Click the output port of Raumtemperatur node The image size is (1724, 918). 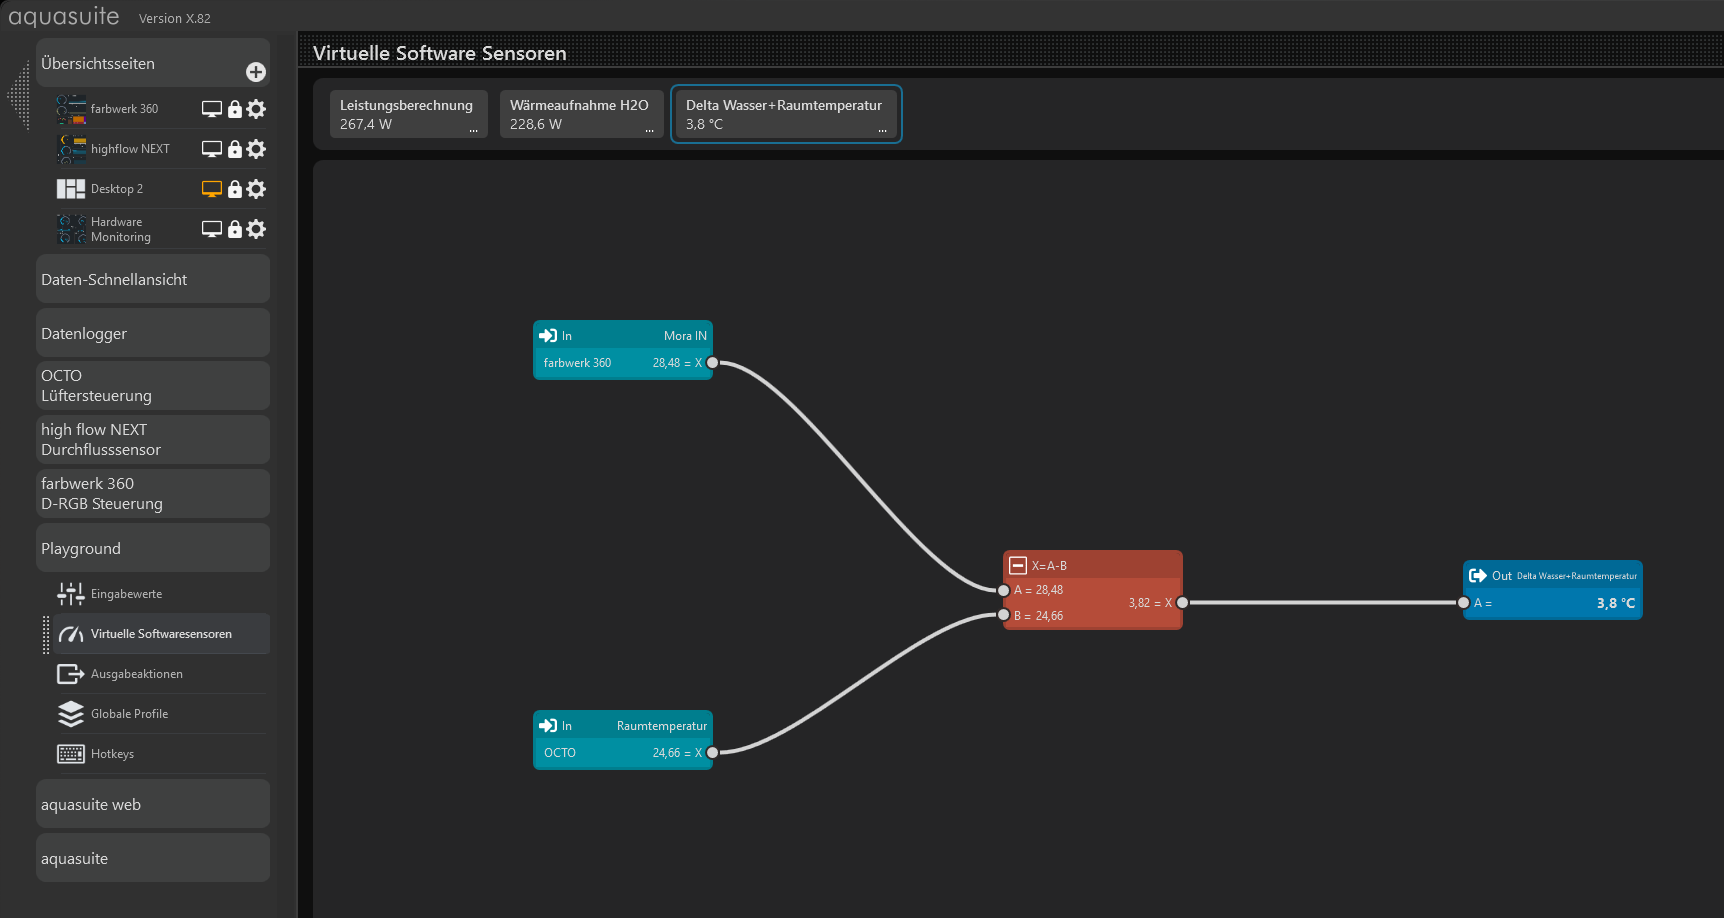coord(713,753)
